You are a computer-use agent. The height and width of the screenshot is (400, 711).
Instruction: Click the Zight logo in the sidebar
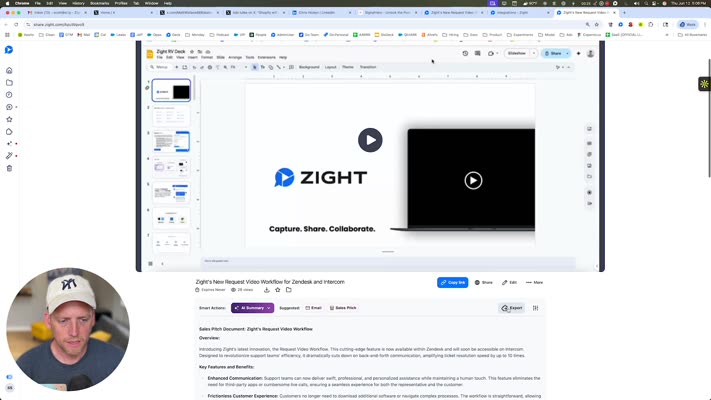[x=9, y=49]
